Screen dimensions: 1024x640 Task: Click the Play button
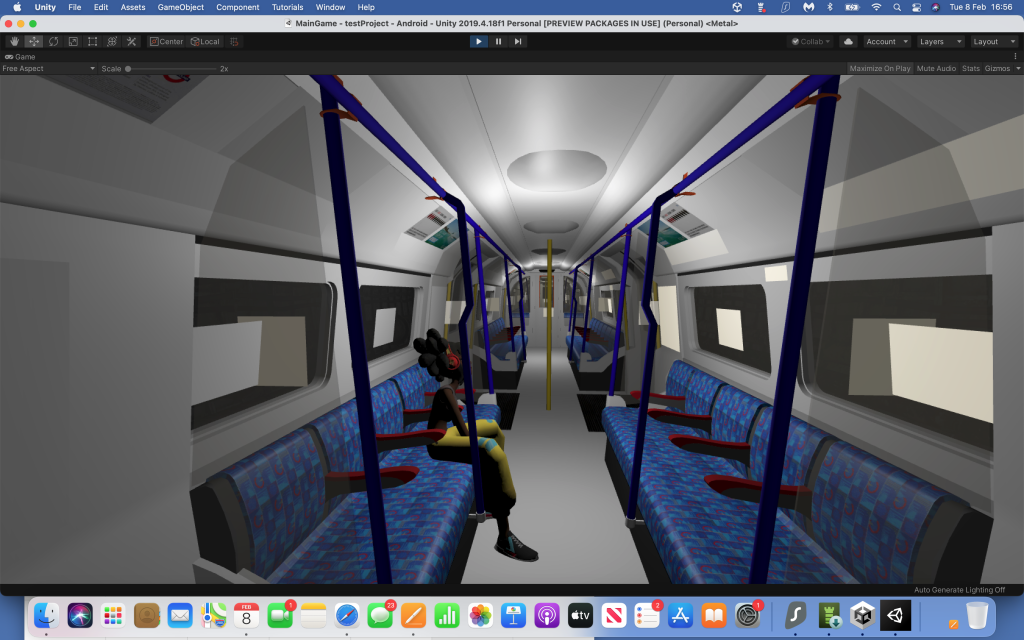(x=479, y=41)
